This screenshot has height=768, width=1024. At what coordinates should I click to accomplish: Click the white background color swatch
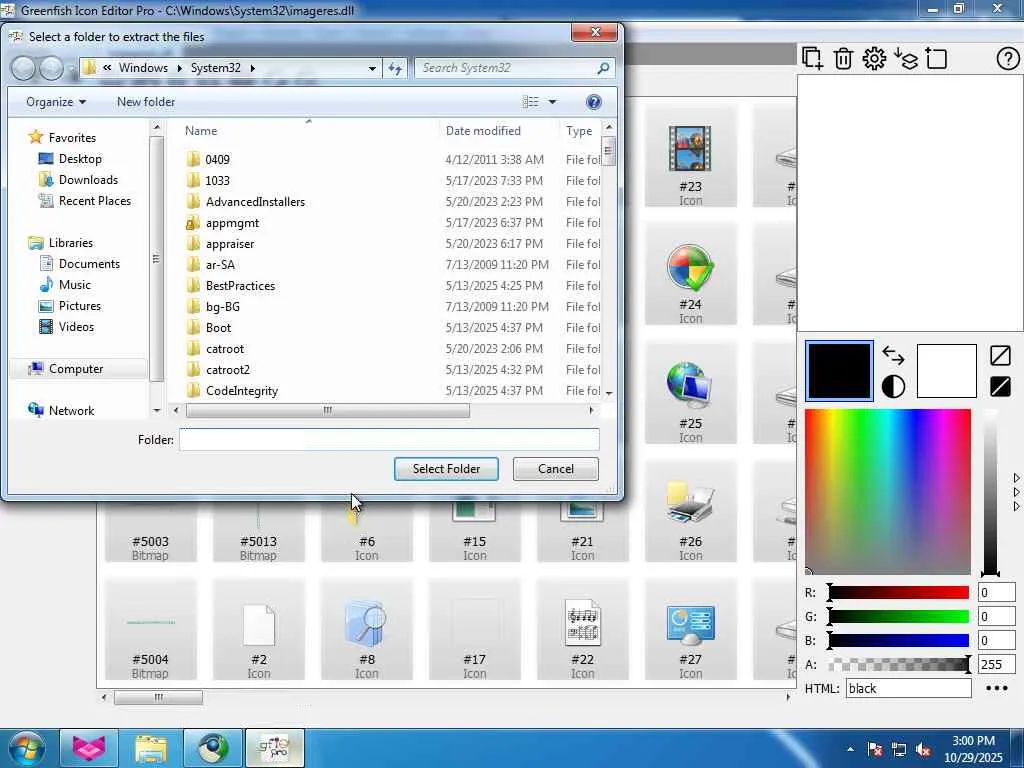tap(946, 371)
